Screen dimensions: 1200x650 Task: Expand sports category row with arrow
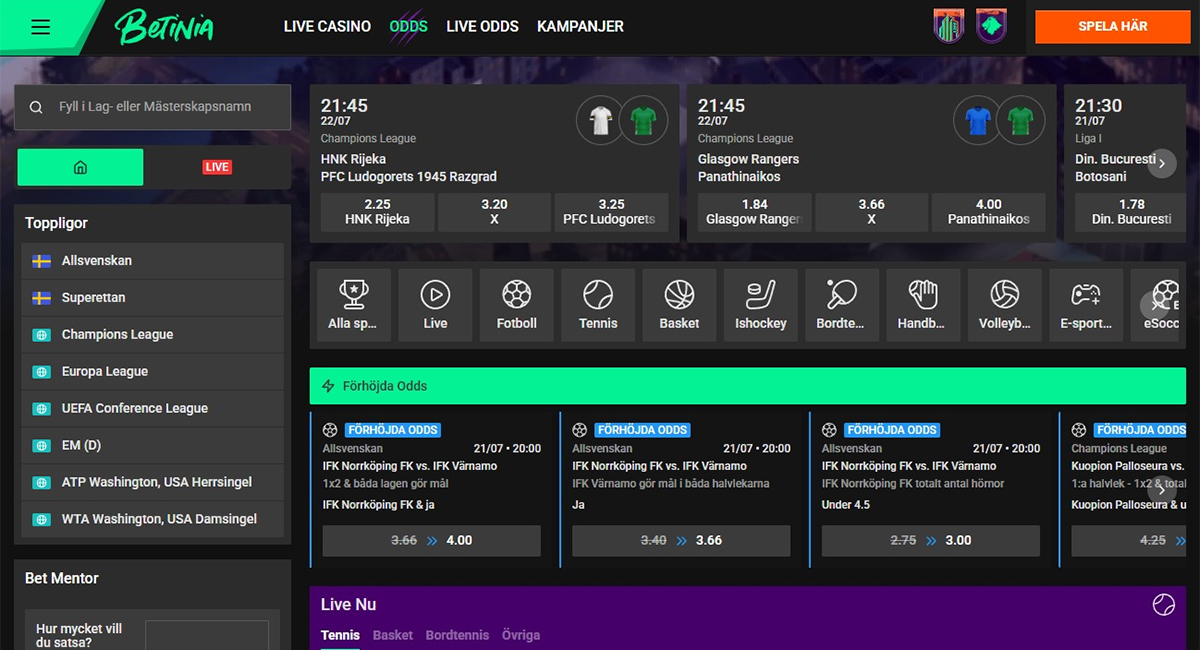click(1154, 305)
